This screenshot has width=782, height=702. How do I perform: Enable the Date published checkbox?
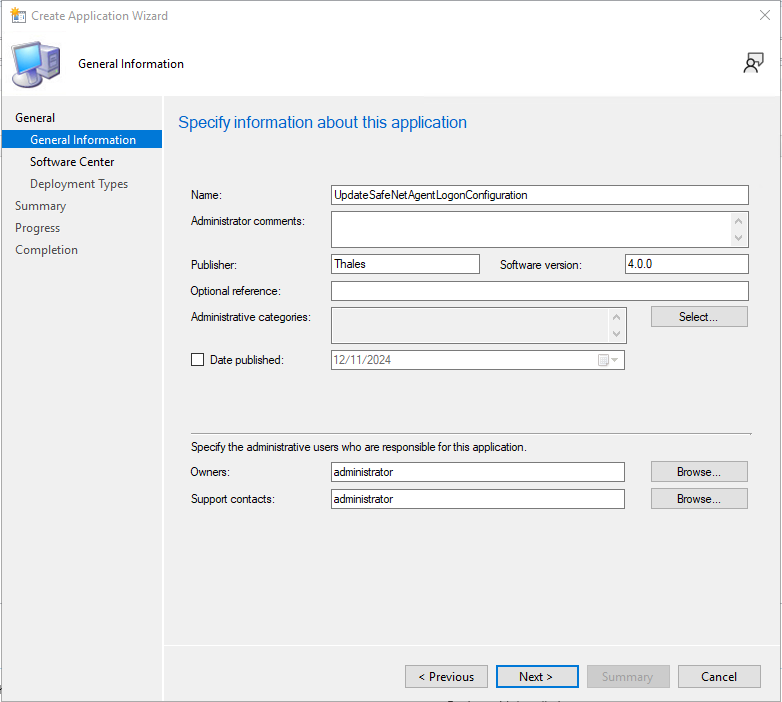[x=197, y=360]
